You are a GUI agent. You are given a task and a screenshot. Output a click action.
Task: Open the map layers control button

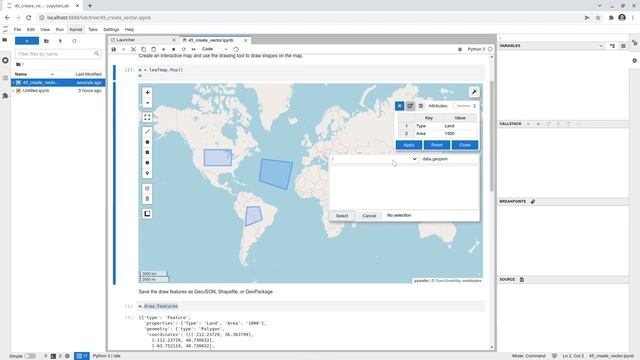147,213
